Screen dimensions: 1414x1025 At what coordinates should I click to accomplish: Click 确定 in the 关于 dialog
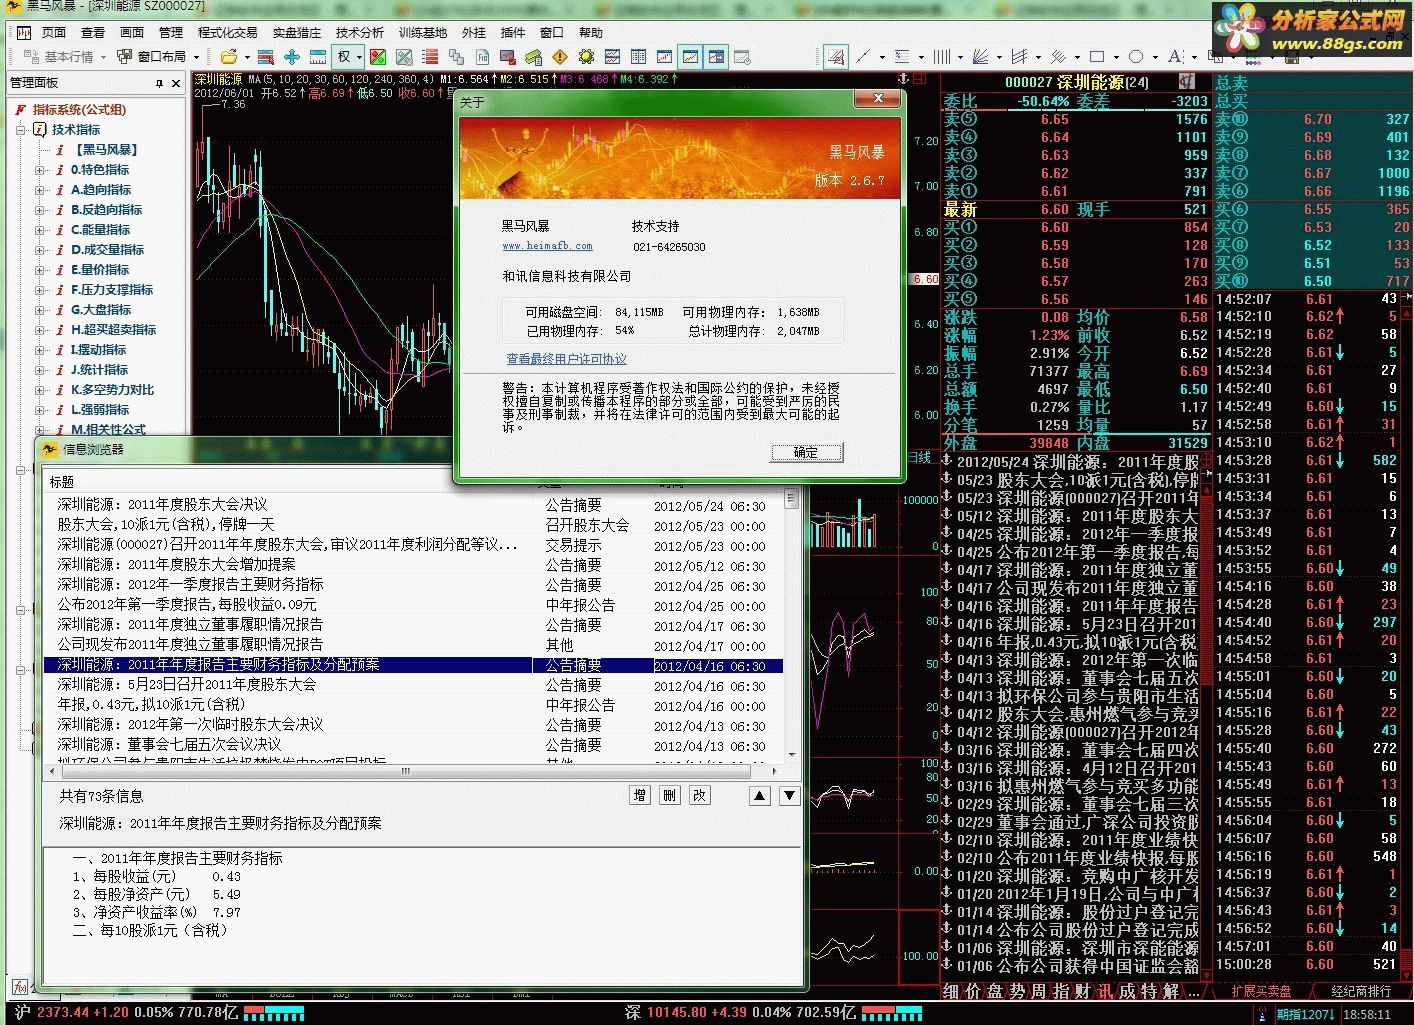point(806,452)
